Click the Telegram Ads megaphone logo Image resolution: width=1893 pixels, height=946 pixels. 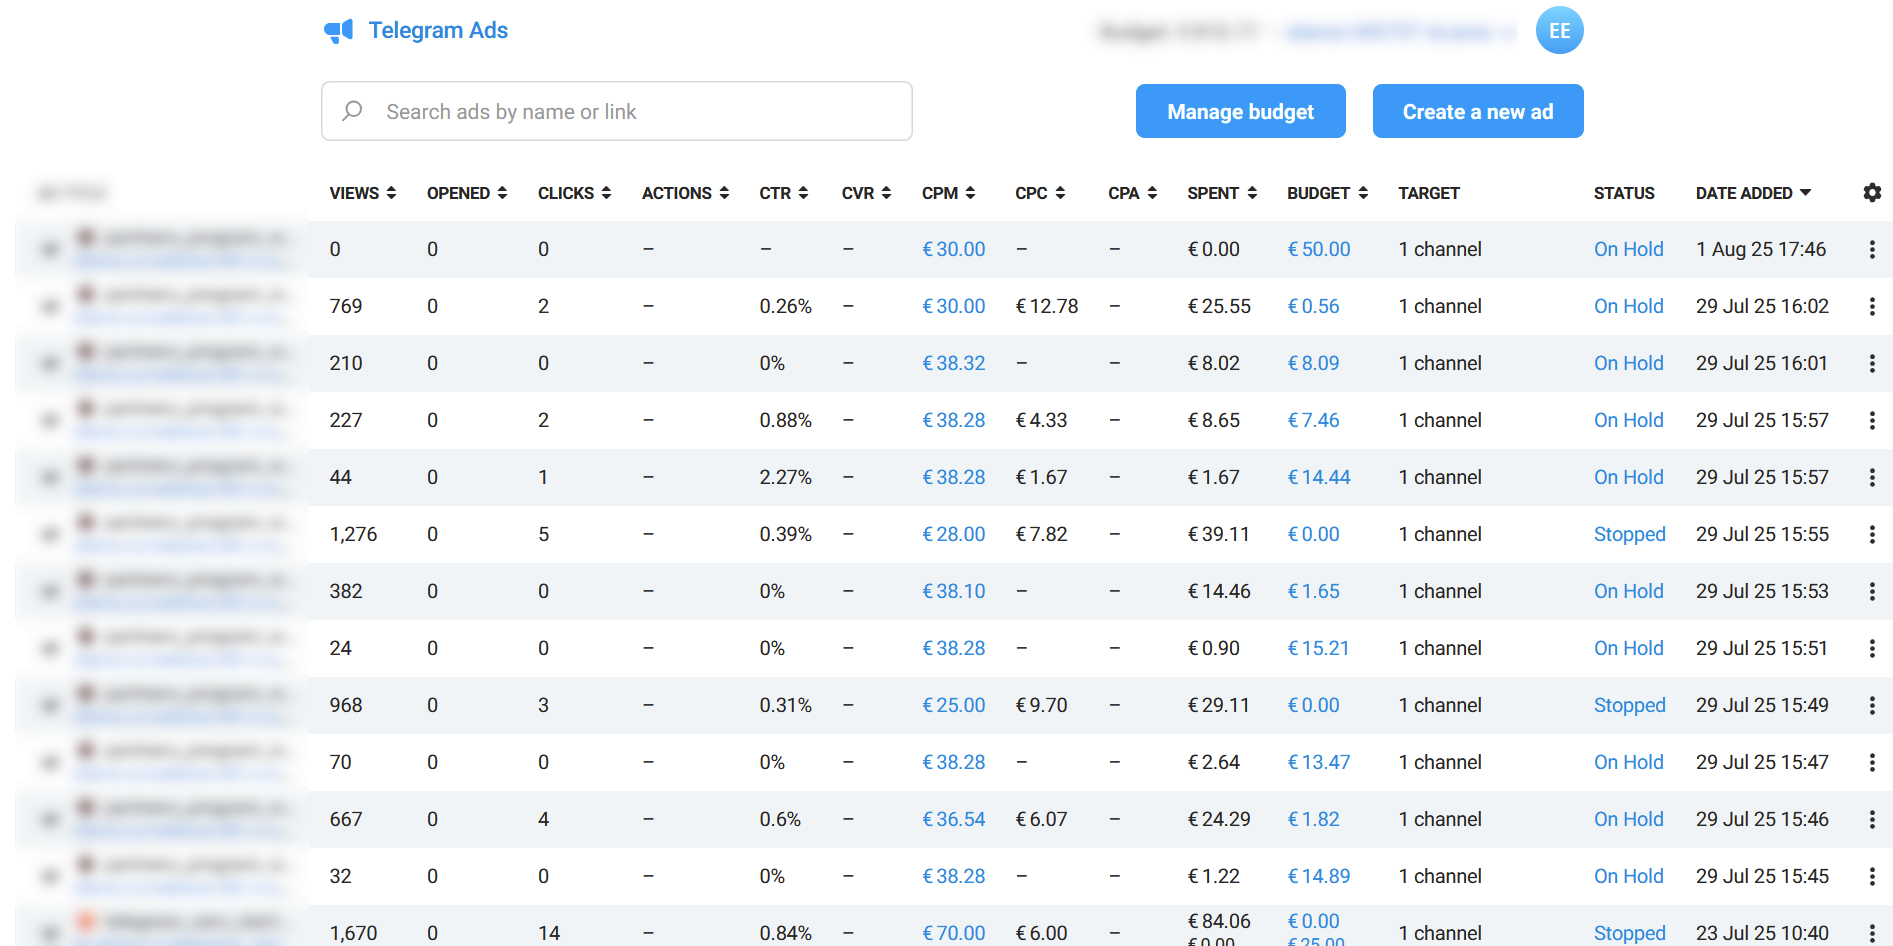click(x=339, y=31)
